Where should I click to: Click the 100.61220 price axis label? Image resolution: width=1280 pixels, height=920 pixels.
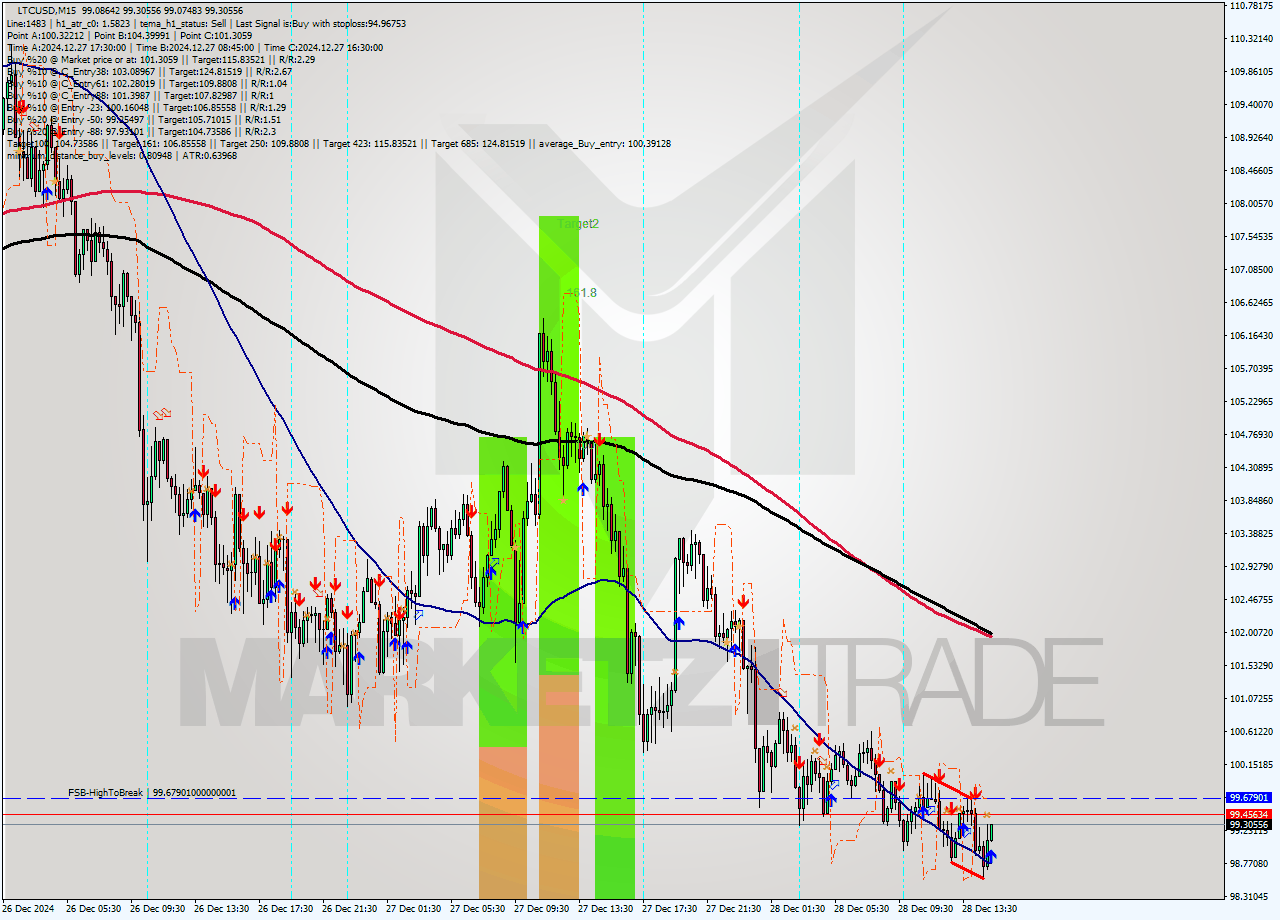click(1251, 731)
